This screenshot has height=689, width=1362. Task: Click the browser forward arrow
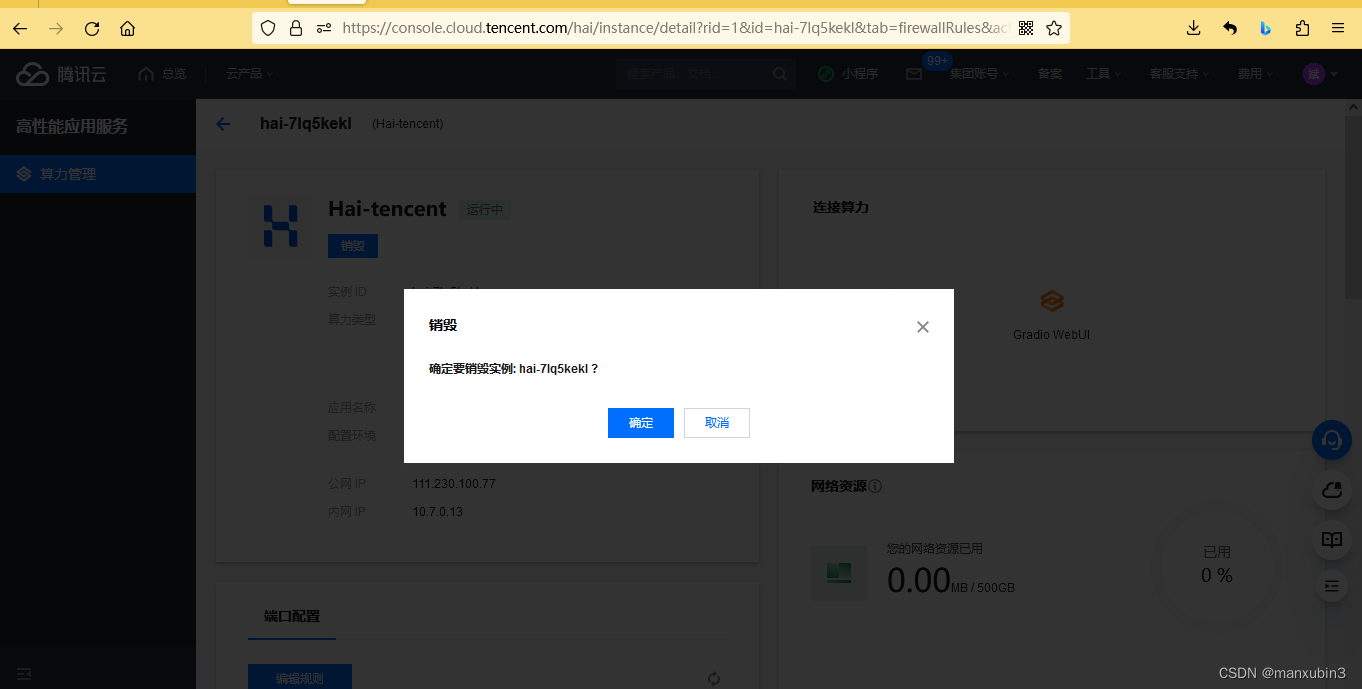(56, 29)
